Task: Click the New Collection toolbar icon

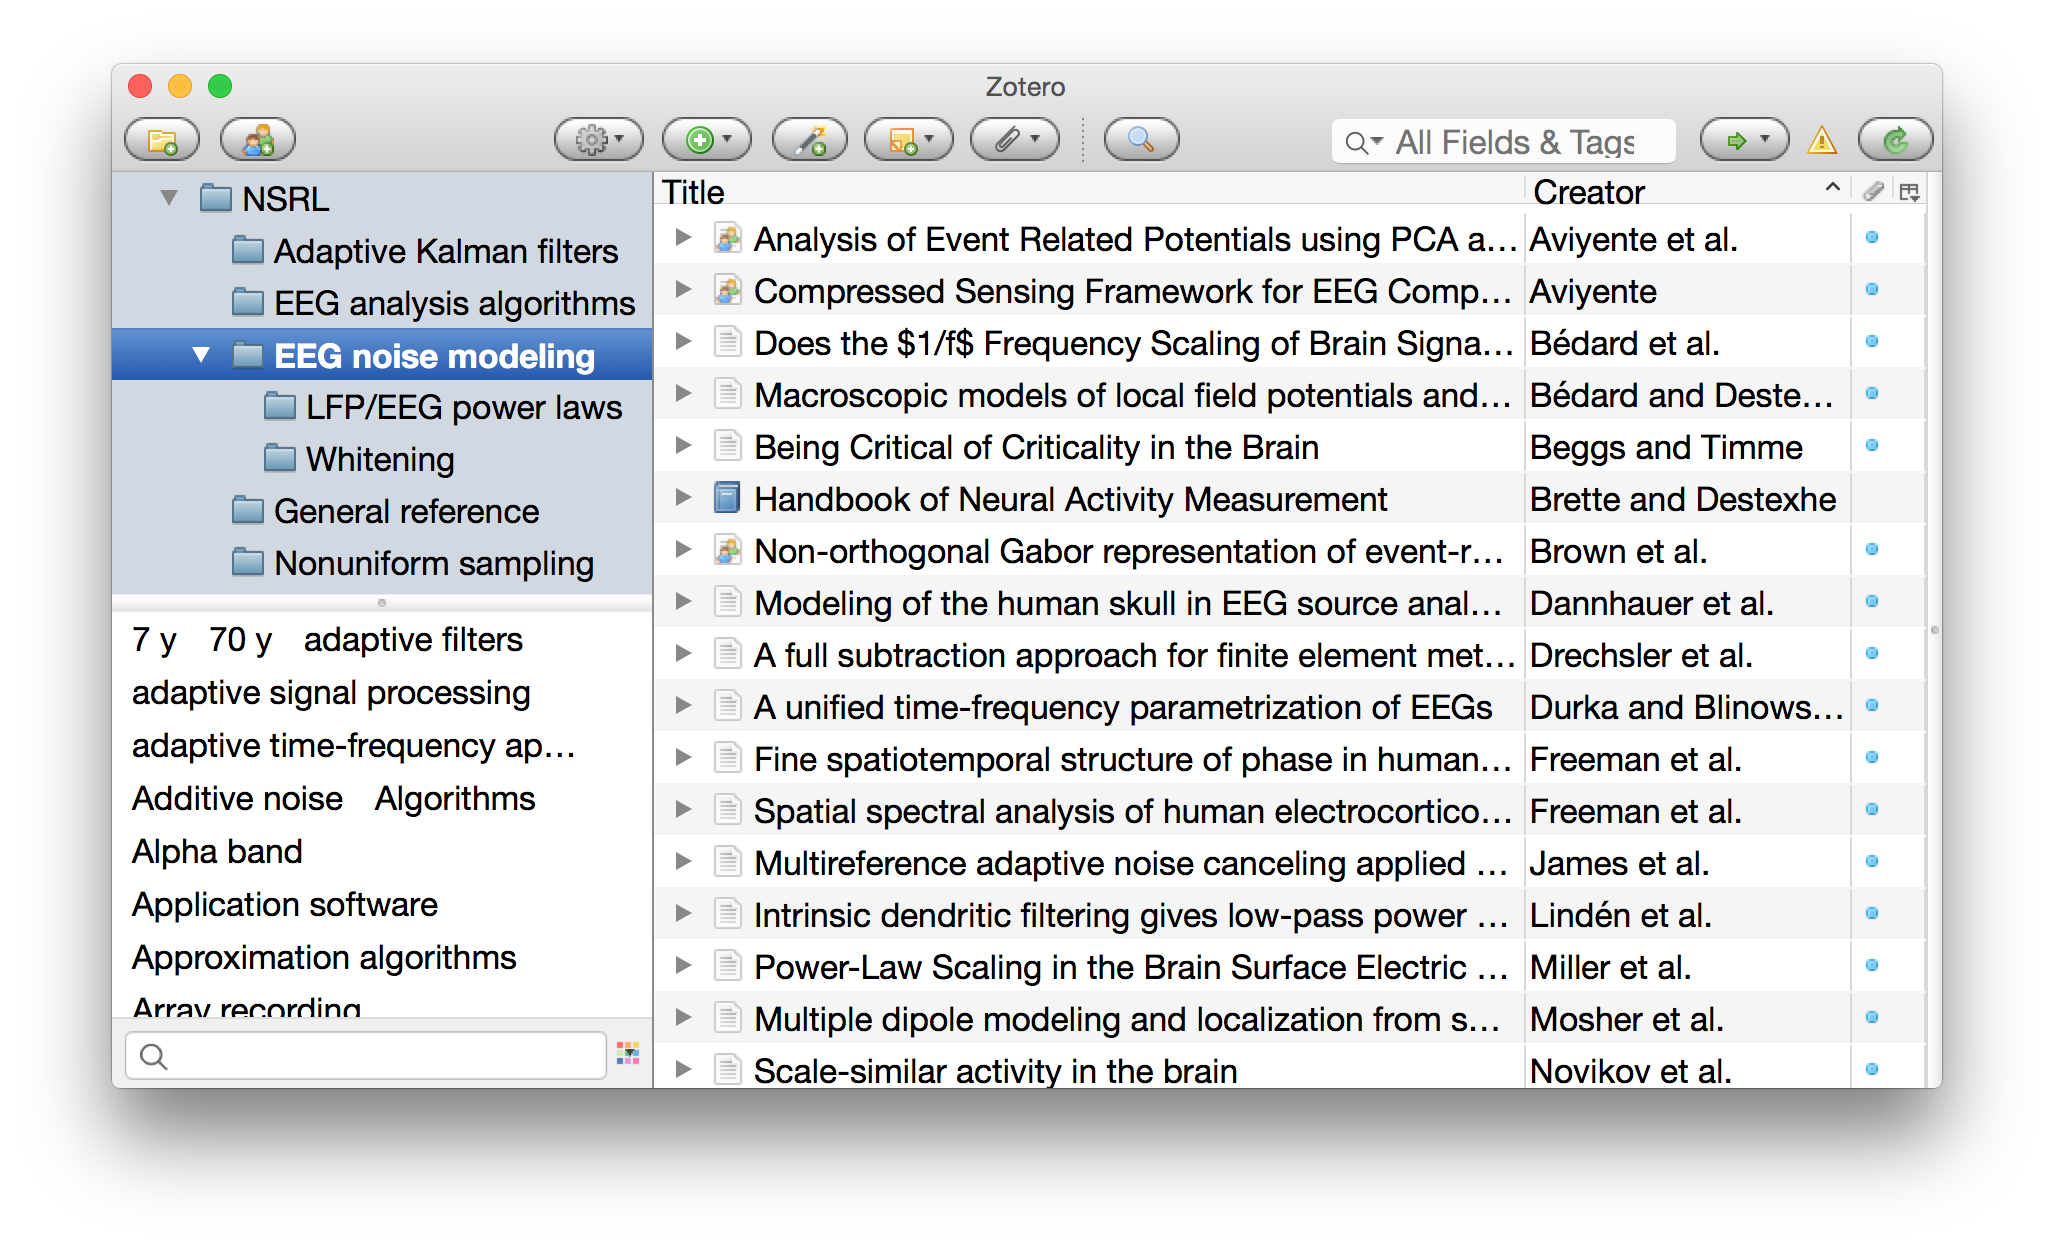Action: [162, 140]
